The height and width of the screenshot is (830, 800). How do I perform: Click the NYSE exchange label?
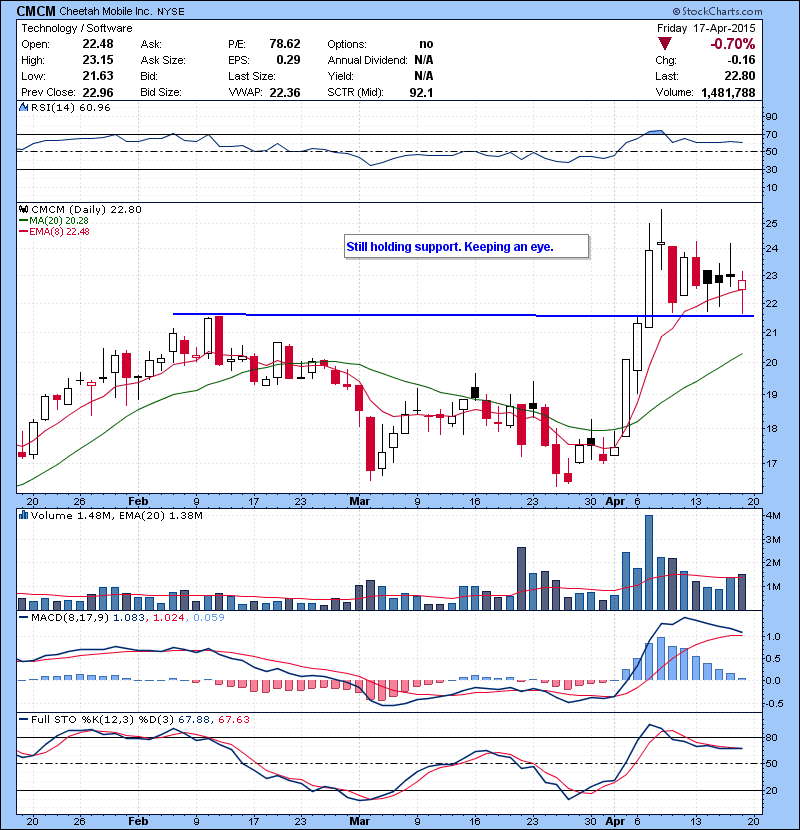pyautogui.click(x=170, y=12)
